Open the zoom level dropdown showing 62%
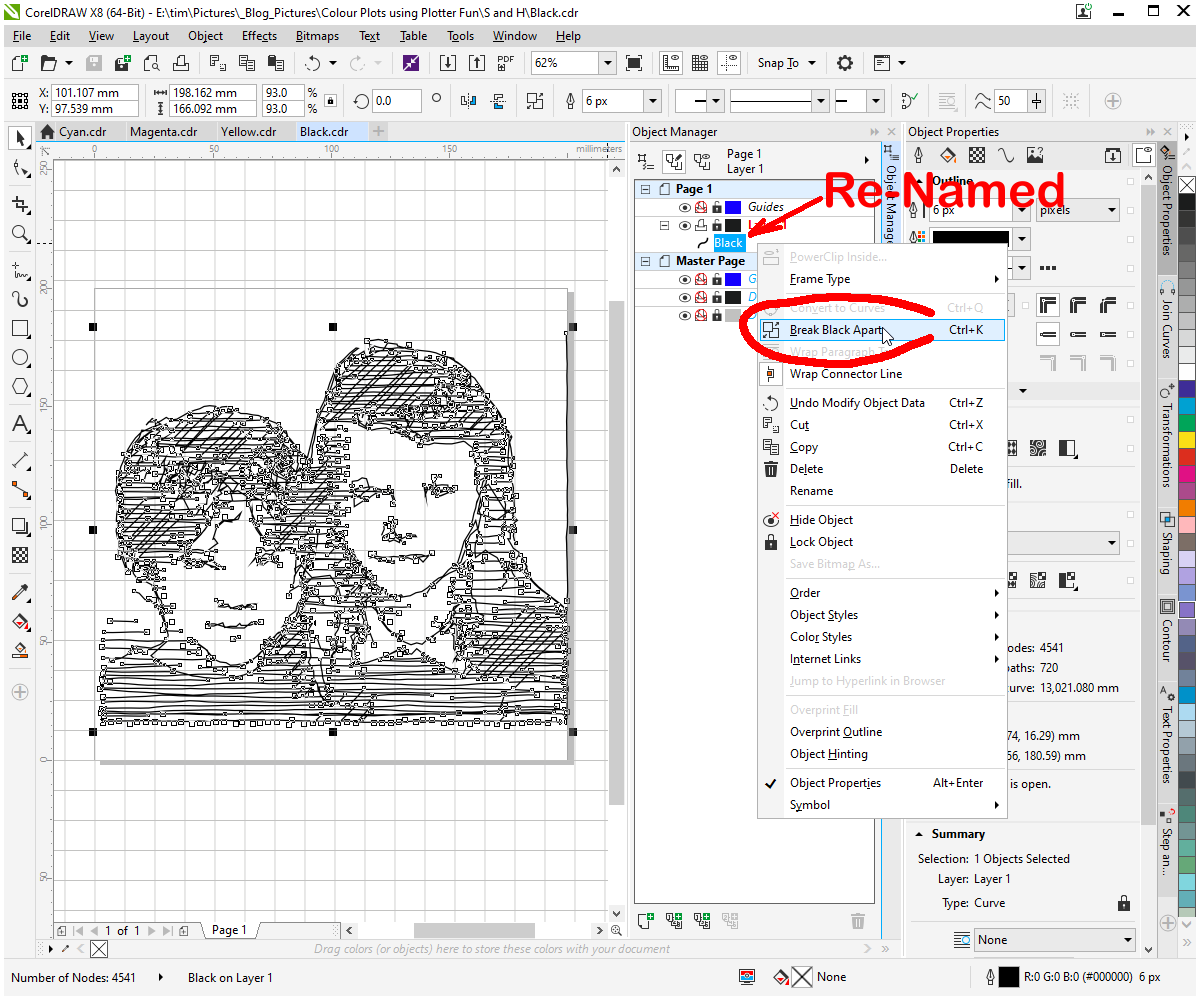 (x=608, y=62)
